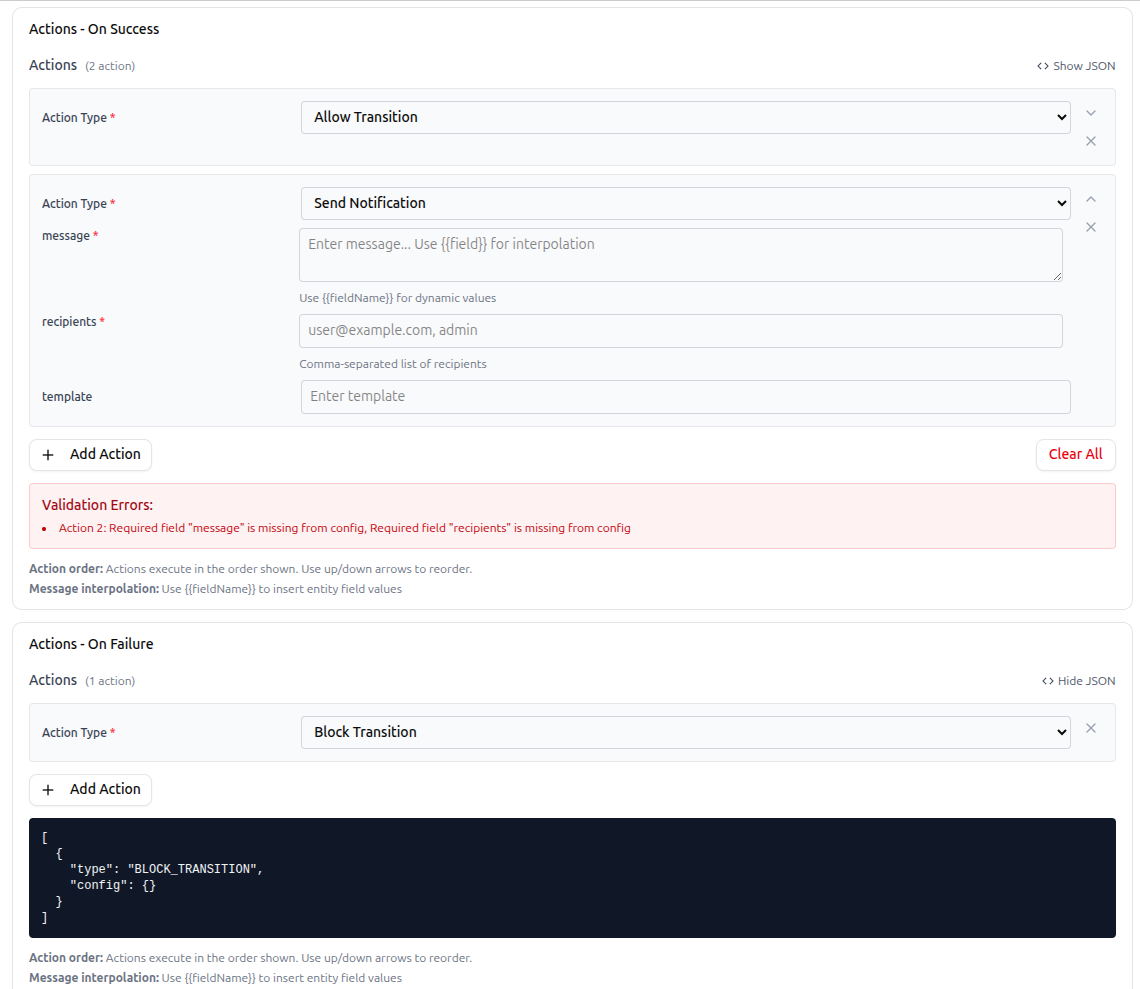Click the code icon next to Hide JSON

coord(1046,680)
